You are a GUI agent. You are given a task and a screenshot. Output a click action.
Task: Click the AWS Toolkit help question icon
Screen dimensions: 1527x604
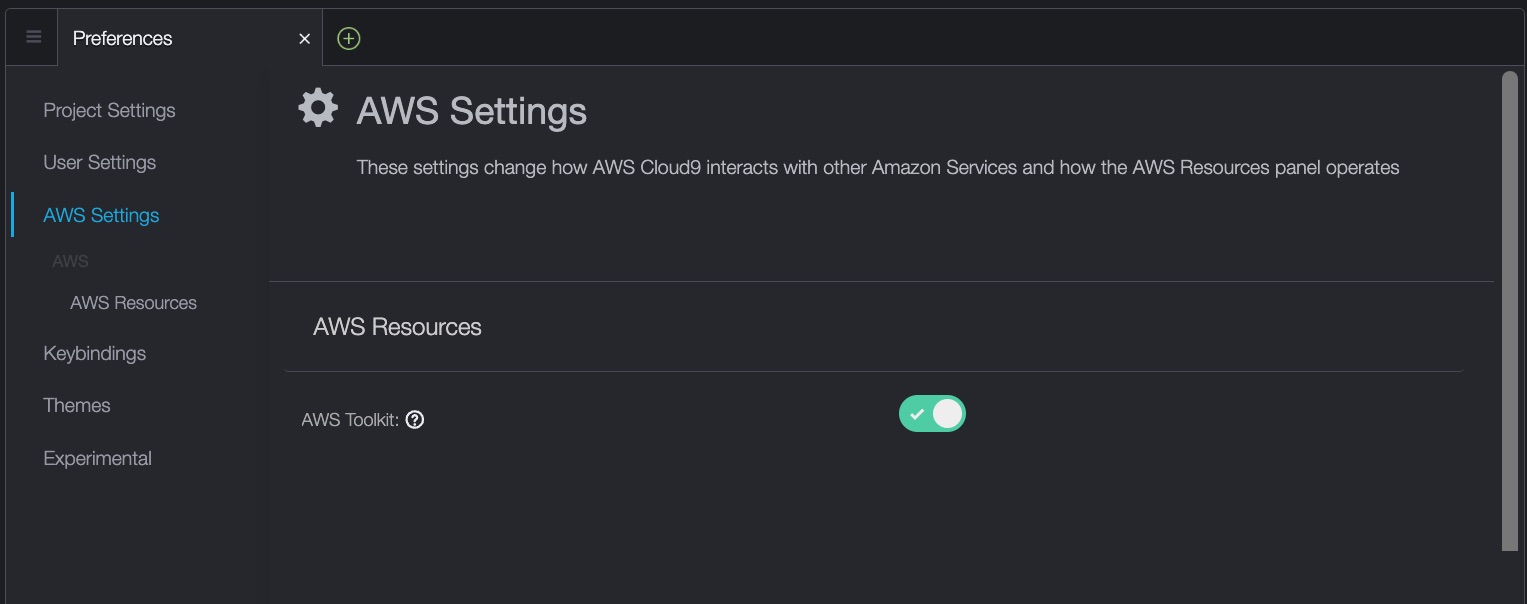pyautogui.click(x=415, y=420)
